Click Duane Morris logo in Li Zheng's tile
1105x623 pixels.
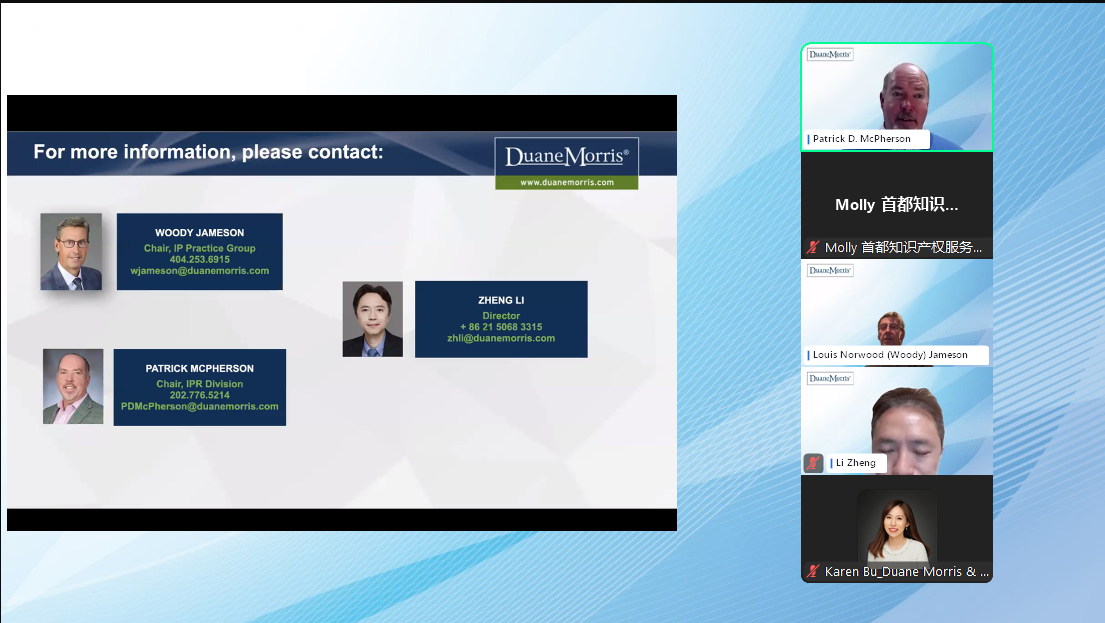pos(830,378)
